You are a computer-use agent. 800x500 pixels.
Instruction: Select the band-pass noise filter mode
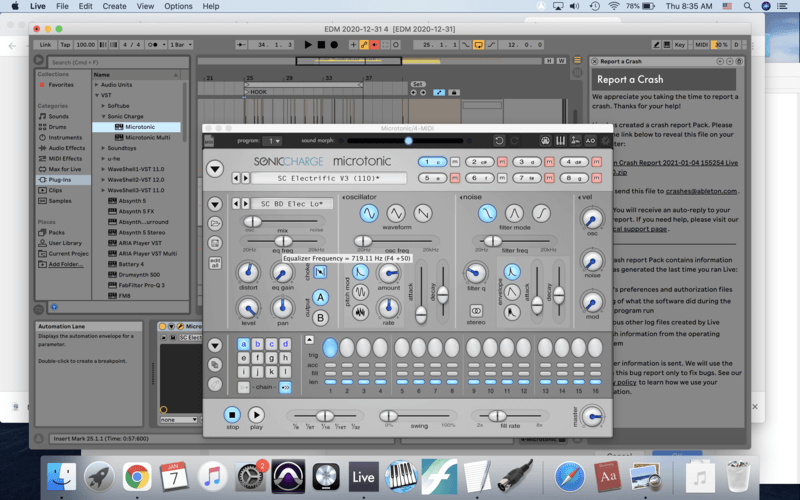tap(514, 213)
